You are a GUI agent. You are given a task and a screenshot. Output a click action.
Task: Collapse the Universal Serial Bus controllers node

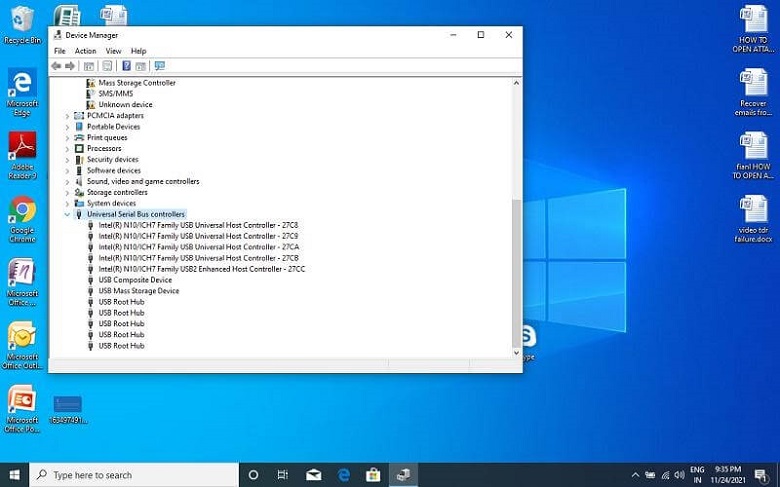tap(67, 214)
